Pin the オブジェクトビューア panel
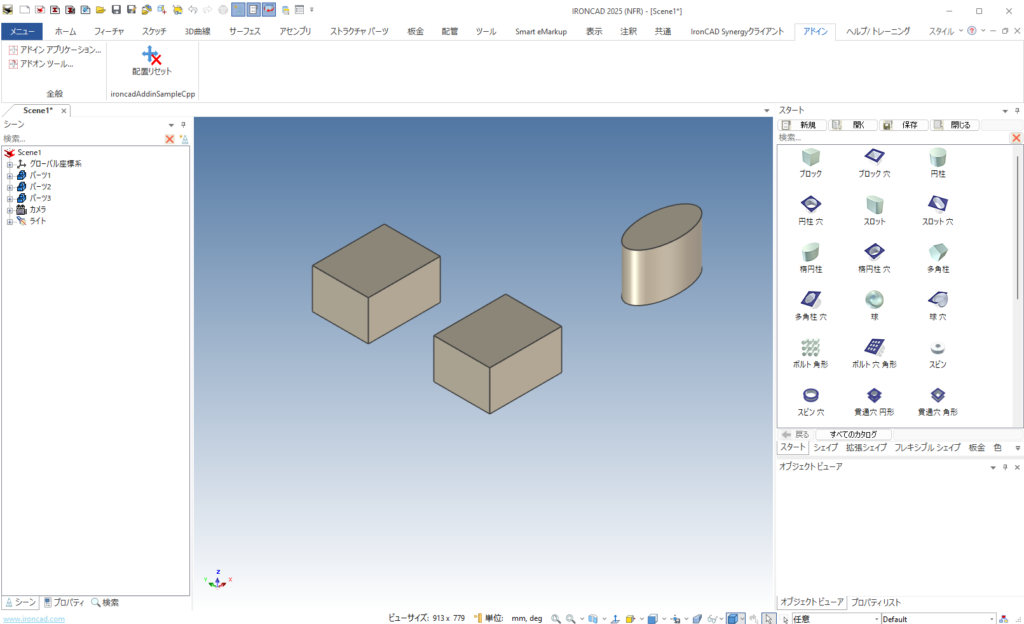Image resolution: width=1024 pixels, height=624 pixels. pyautogui.click(x=1004, y=467)
